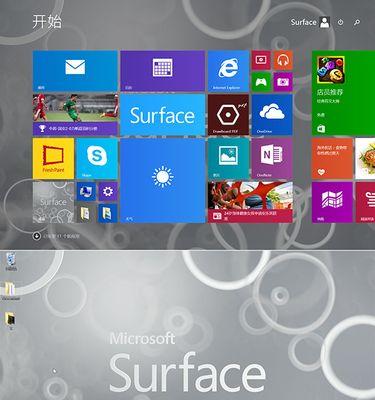Open the Surface user account menu

pos(310,22)
